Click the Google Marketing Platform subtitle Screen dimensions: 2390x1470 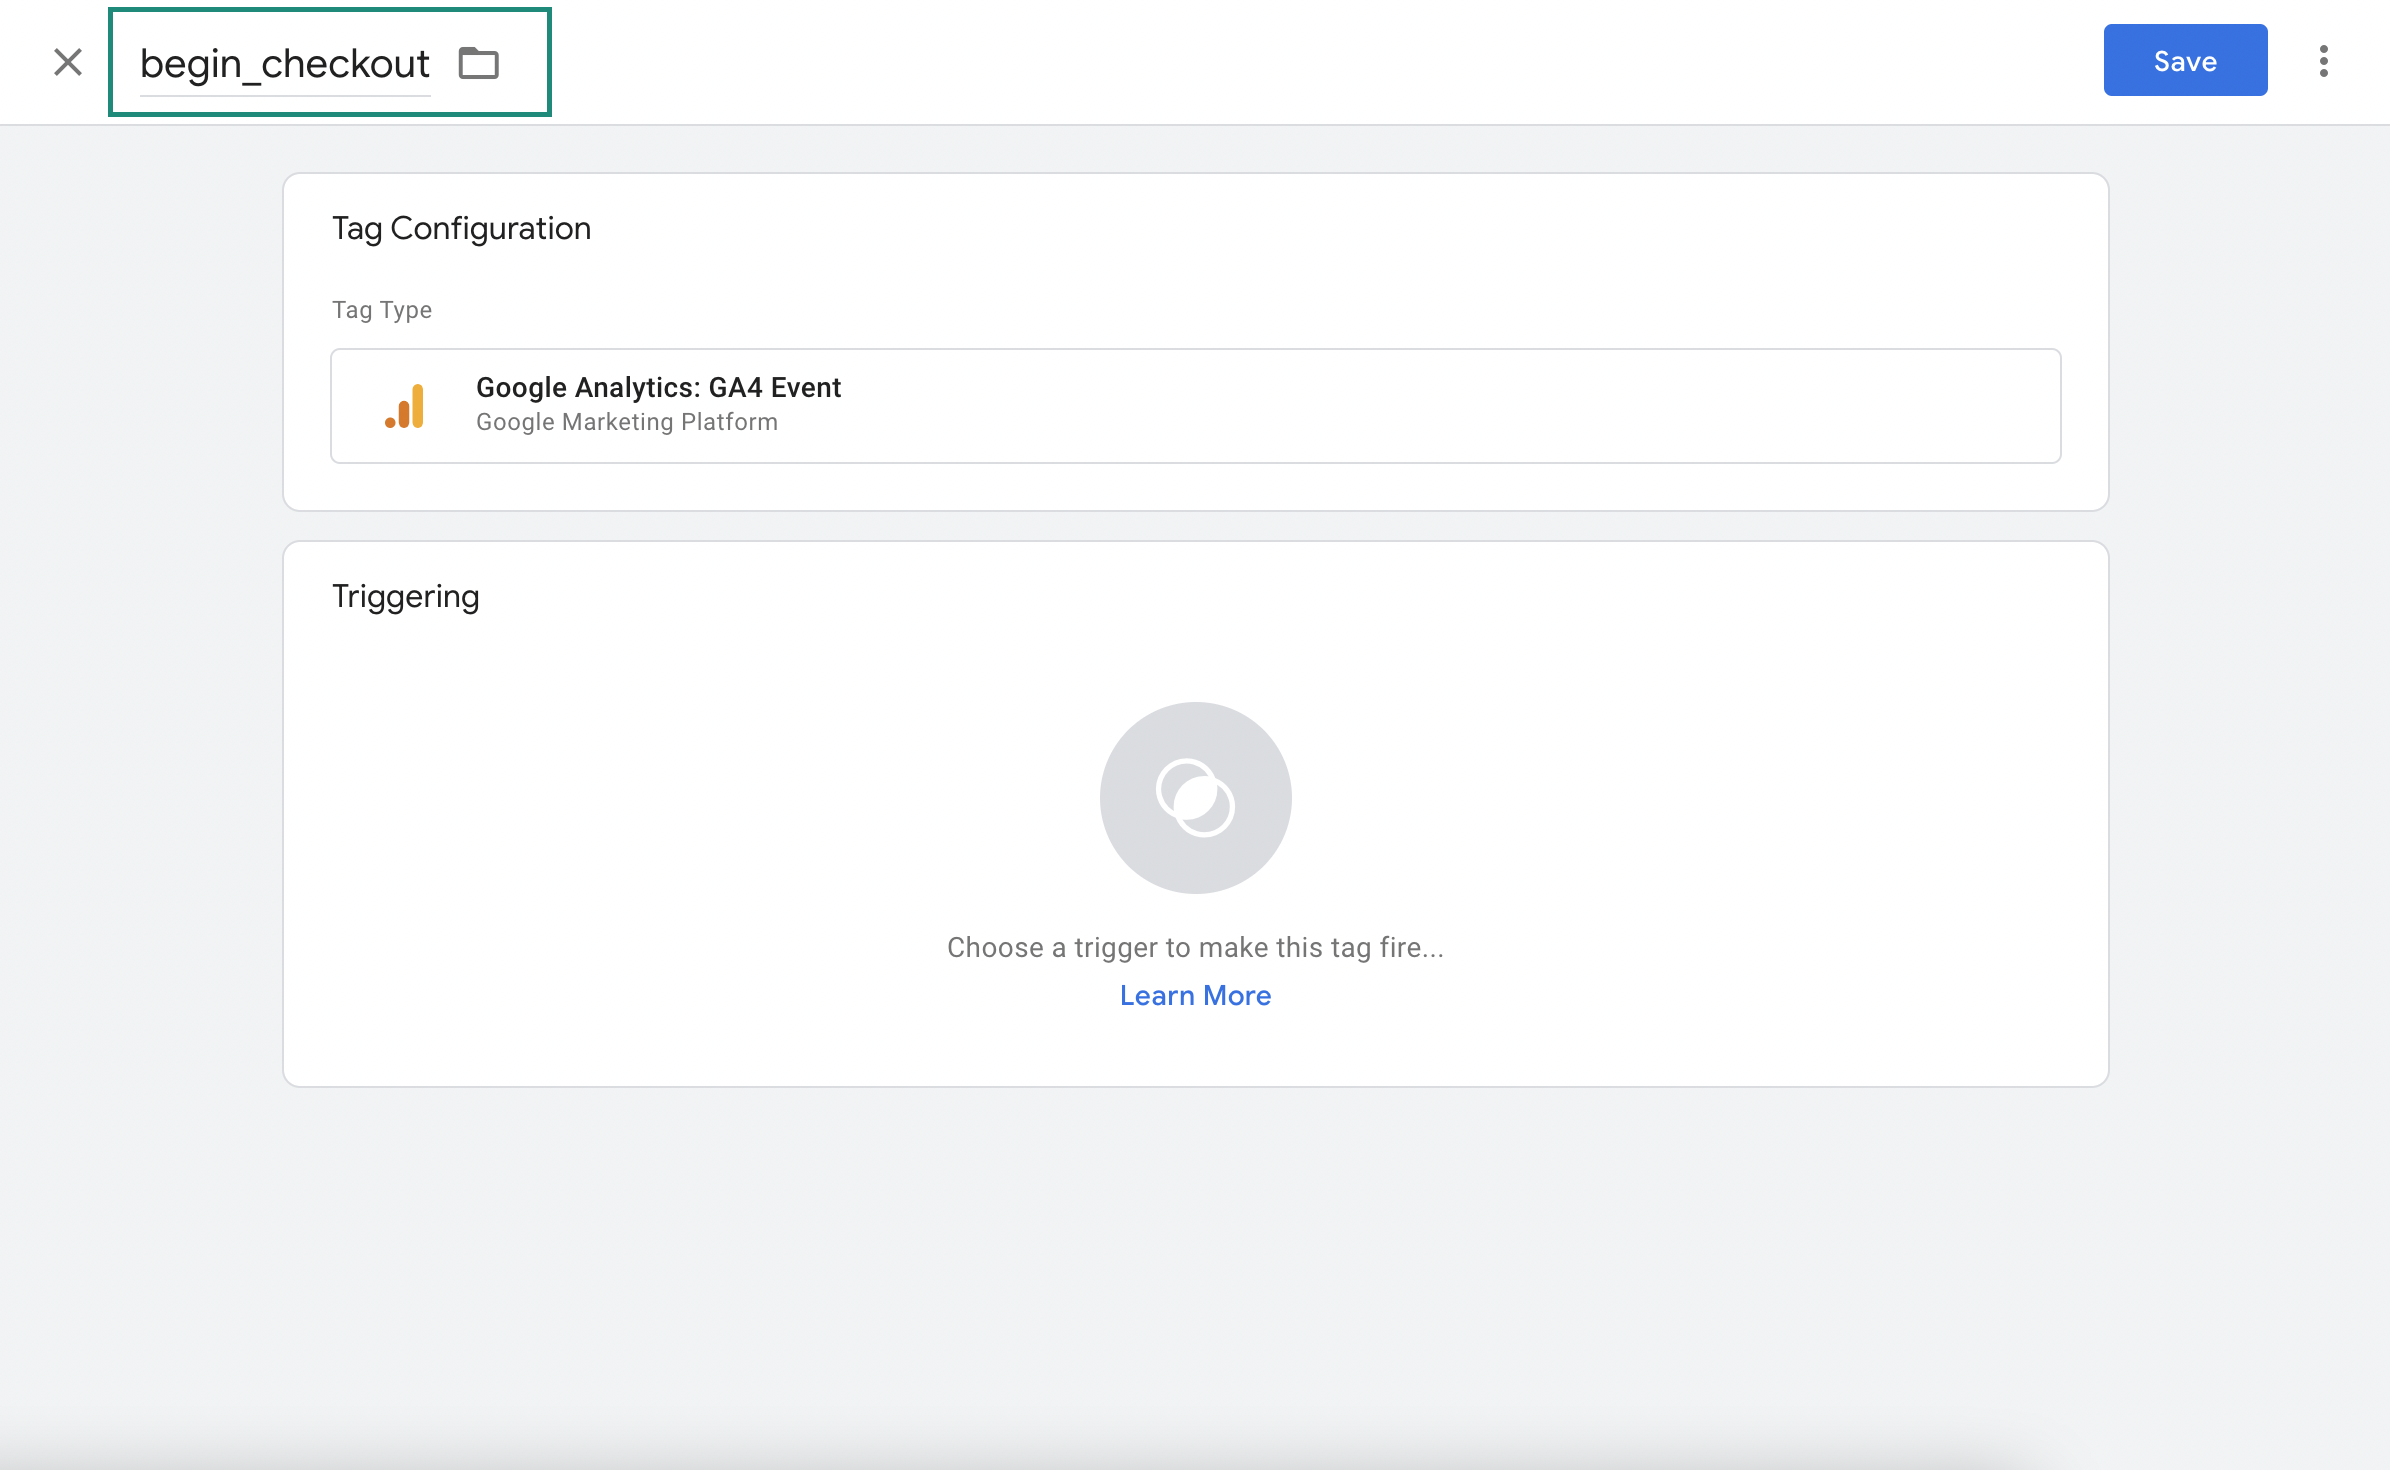[x=627, y=422]
